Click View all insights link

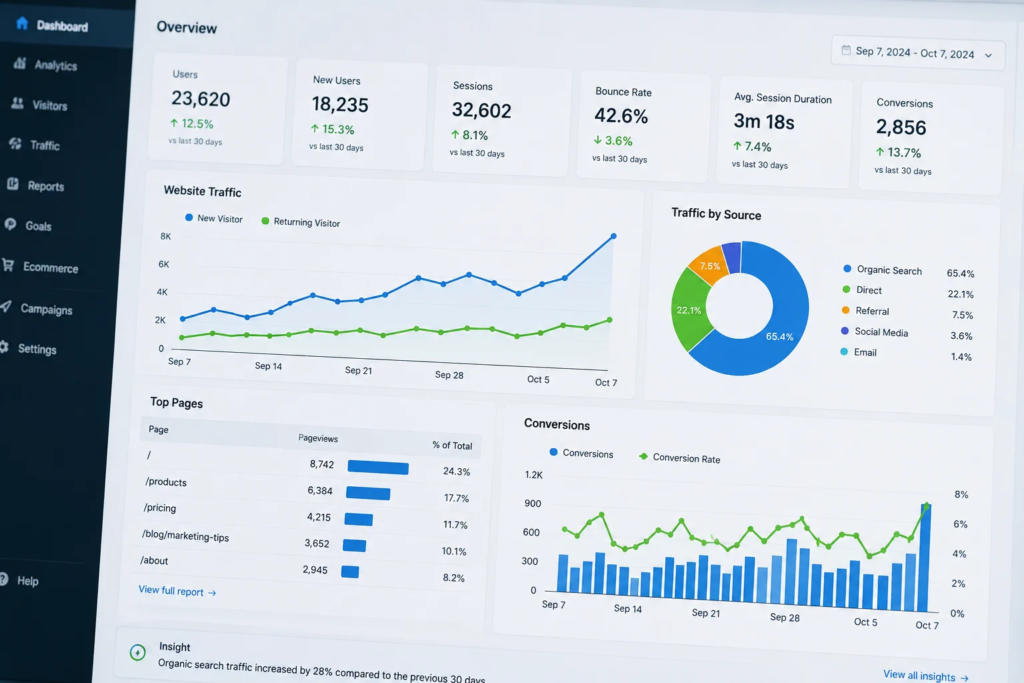coord(925,676)
